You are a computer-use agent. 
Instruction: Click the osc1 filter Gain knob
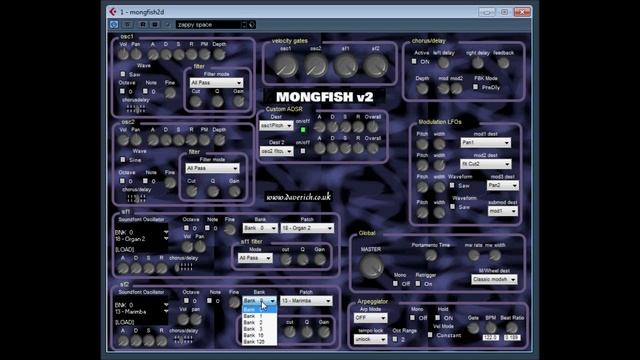tap(239, 101)
